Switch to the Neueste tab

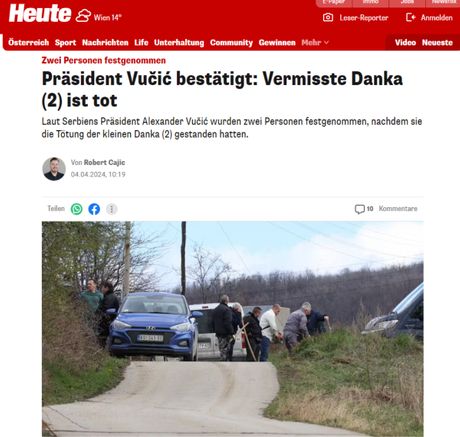coord(437,43)
